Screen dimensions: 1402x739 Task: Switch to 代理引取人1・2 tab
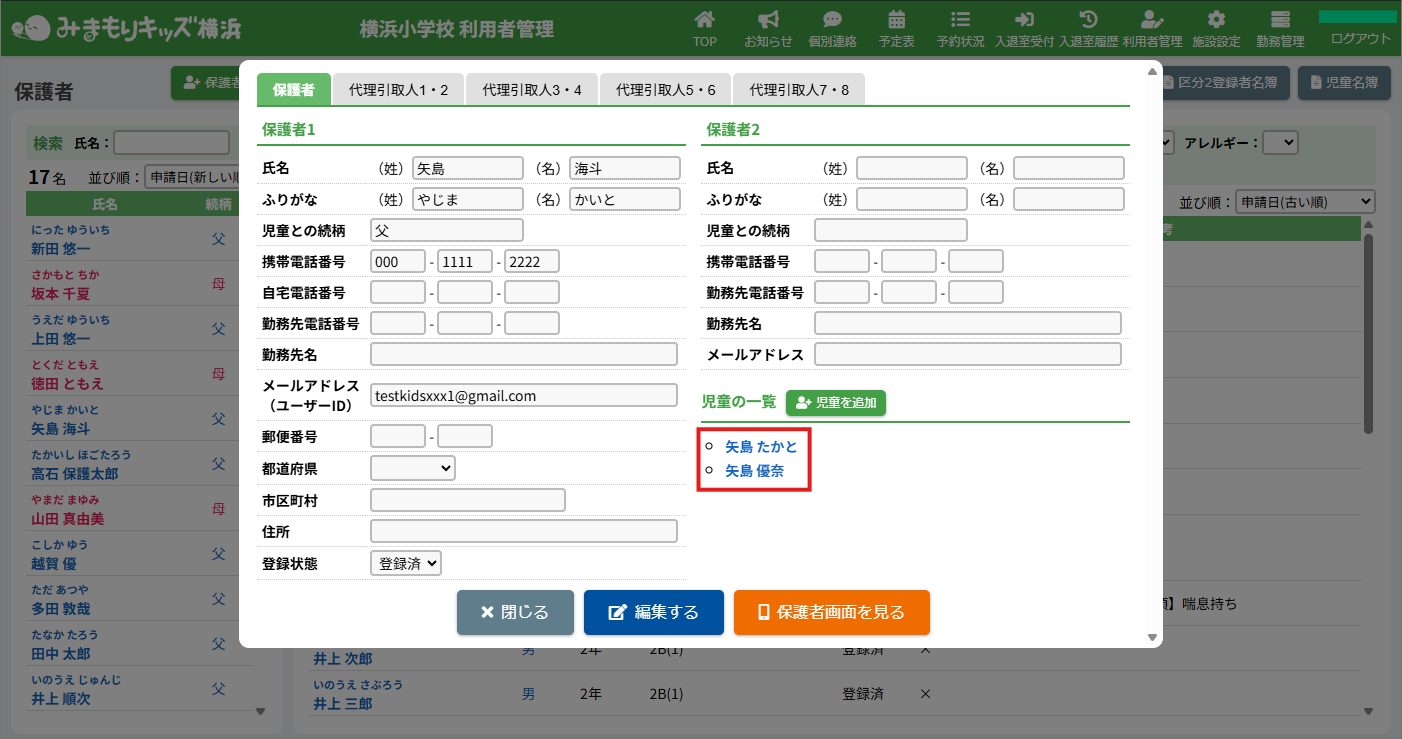[398, 90]
